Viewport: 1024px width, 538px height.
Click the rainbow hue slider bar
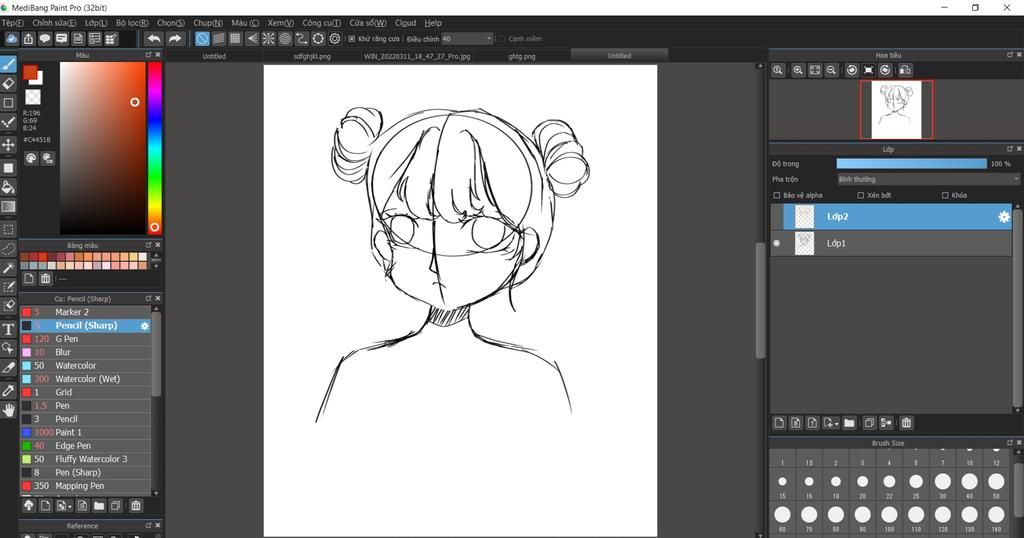(154, 148)
